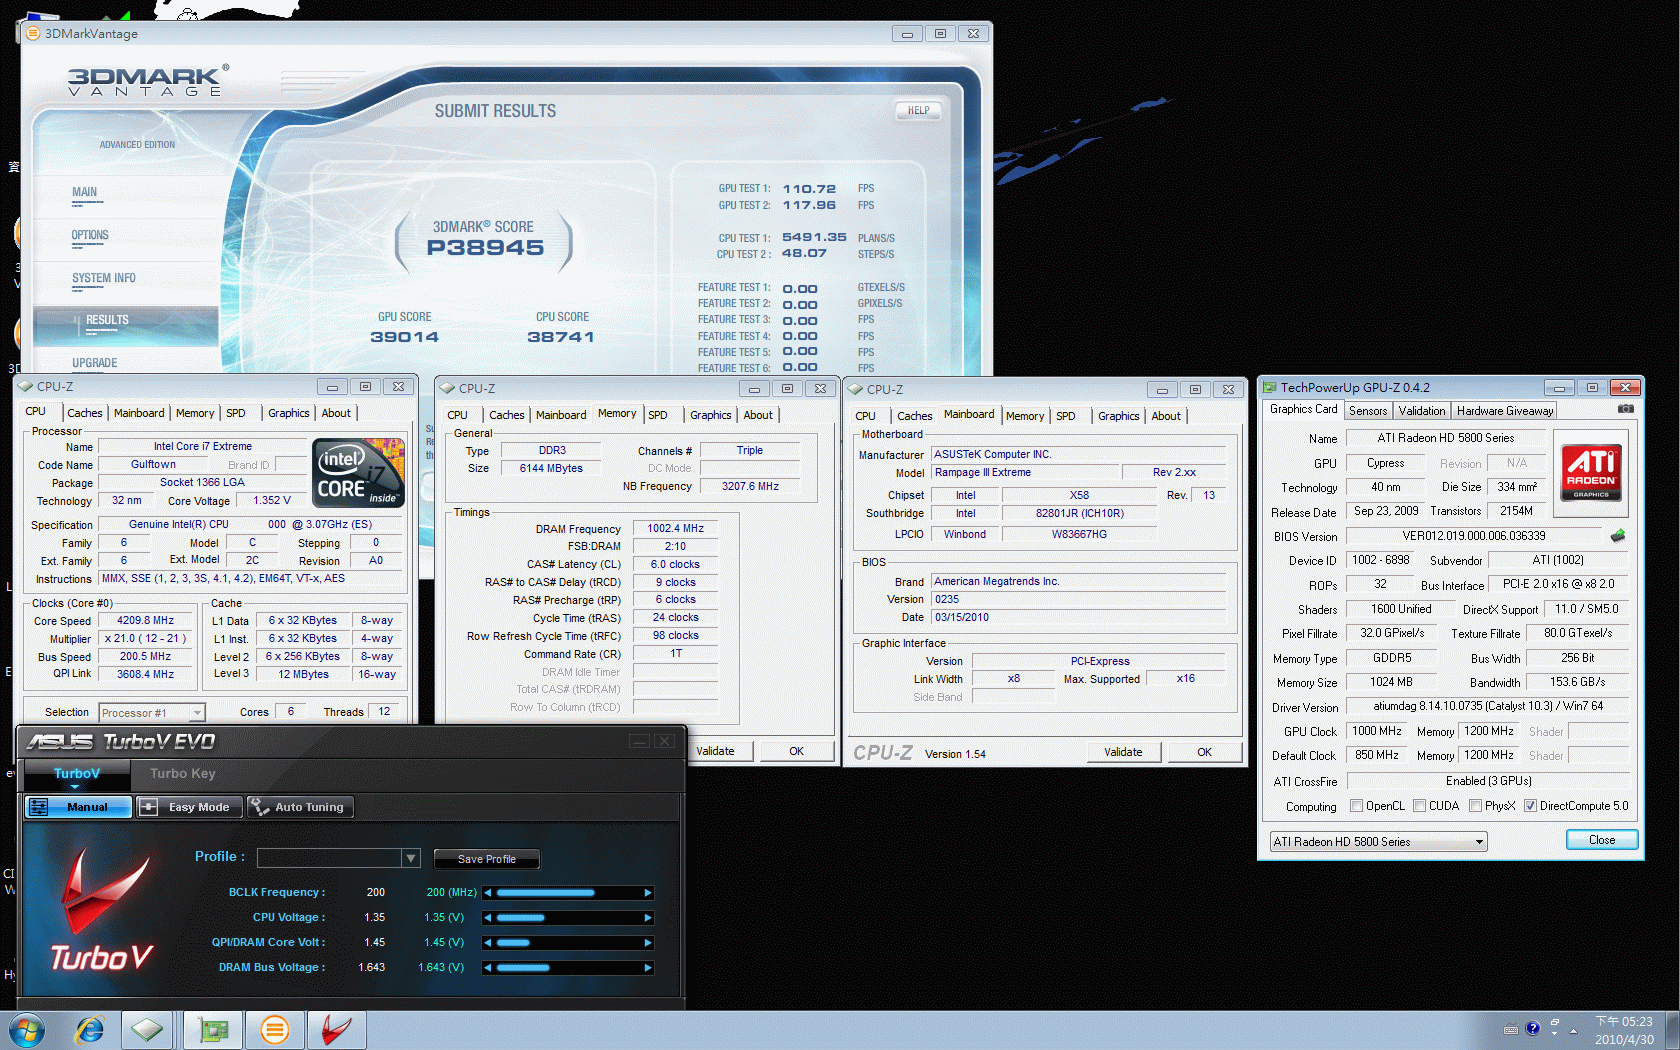Switch to the Turbo Key tab
Screen dimensions: 1680x1050
[x=182, y=774]
